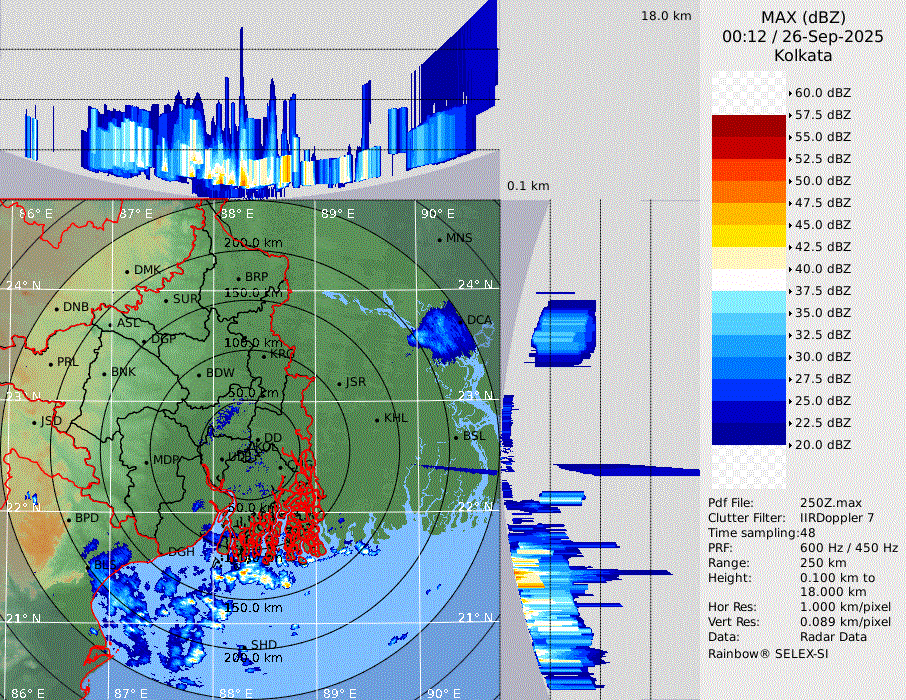Click the IIRDoppler 7 clutter filter value

tap(837, 518)
